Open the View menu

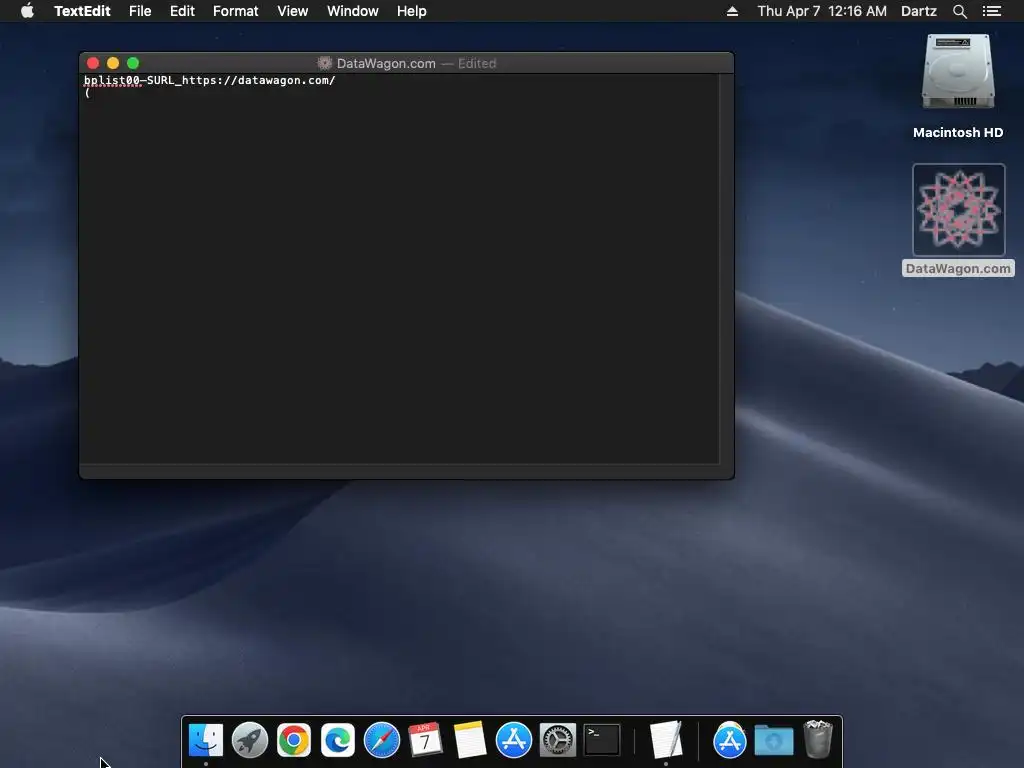click(x=293, y=11)
